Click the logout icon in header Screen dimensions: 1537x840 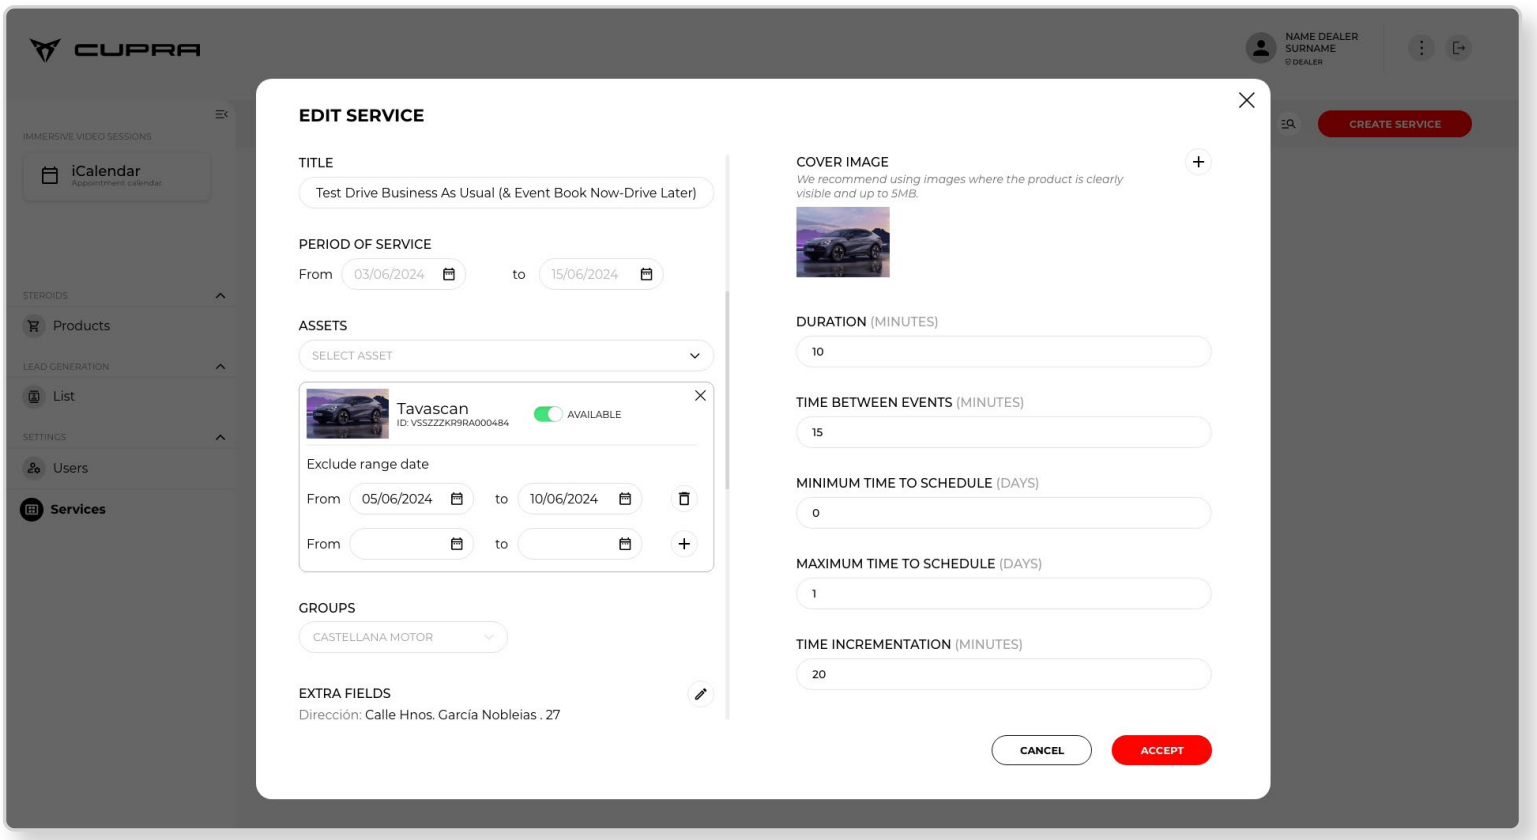coord(1459,48)
